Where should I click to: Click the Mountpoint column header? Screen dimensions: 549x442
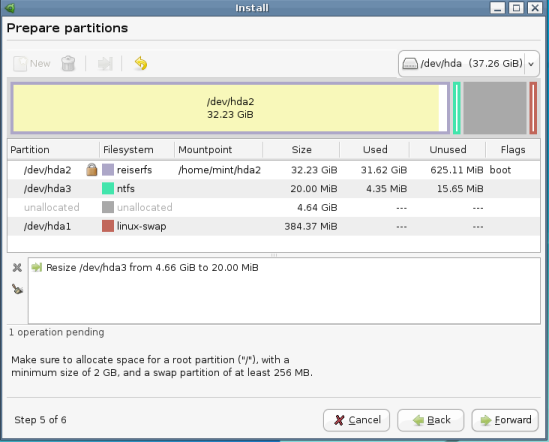(218, 150)
